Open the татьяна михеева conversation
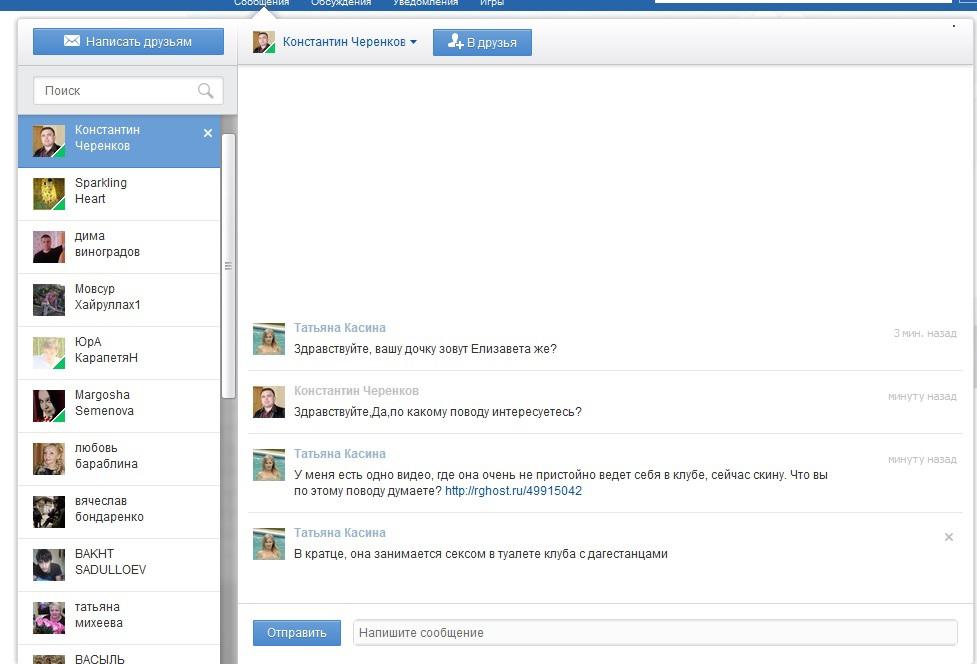The image size is (977, 664). (119, 618)
